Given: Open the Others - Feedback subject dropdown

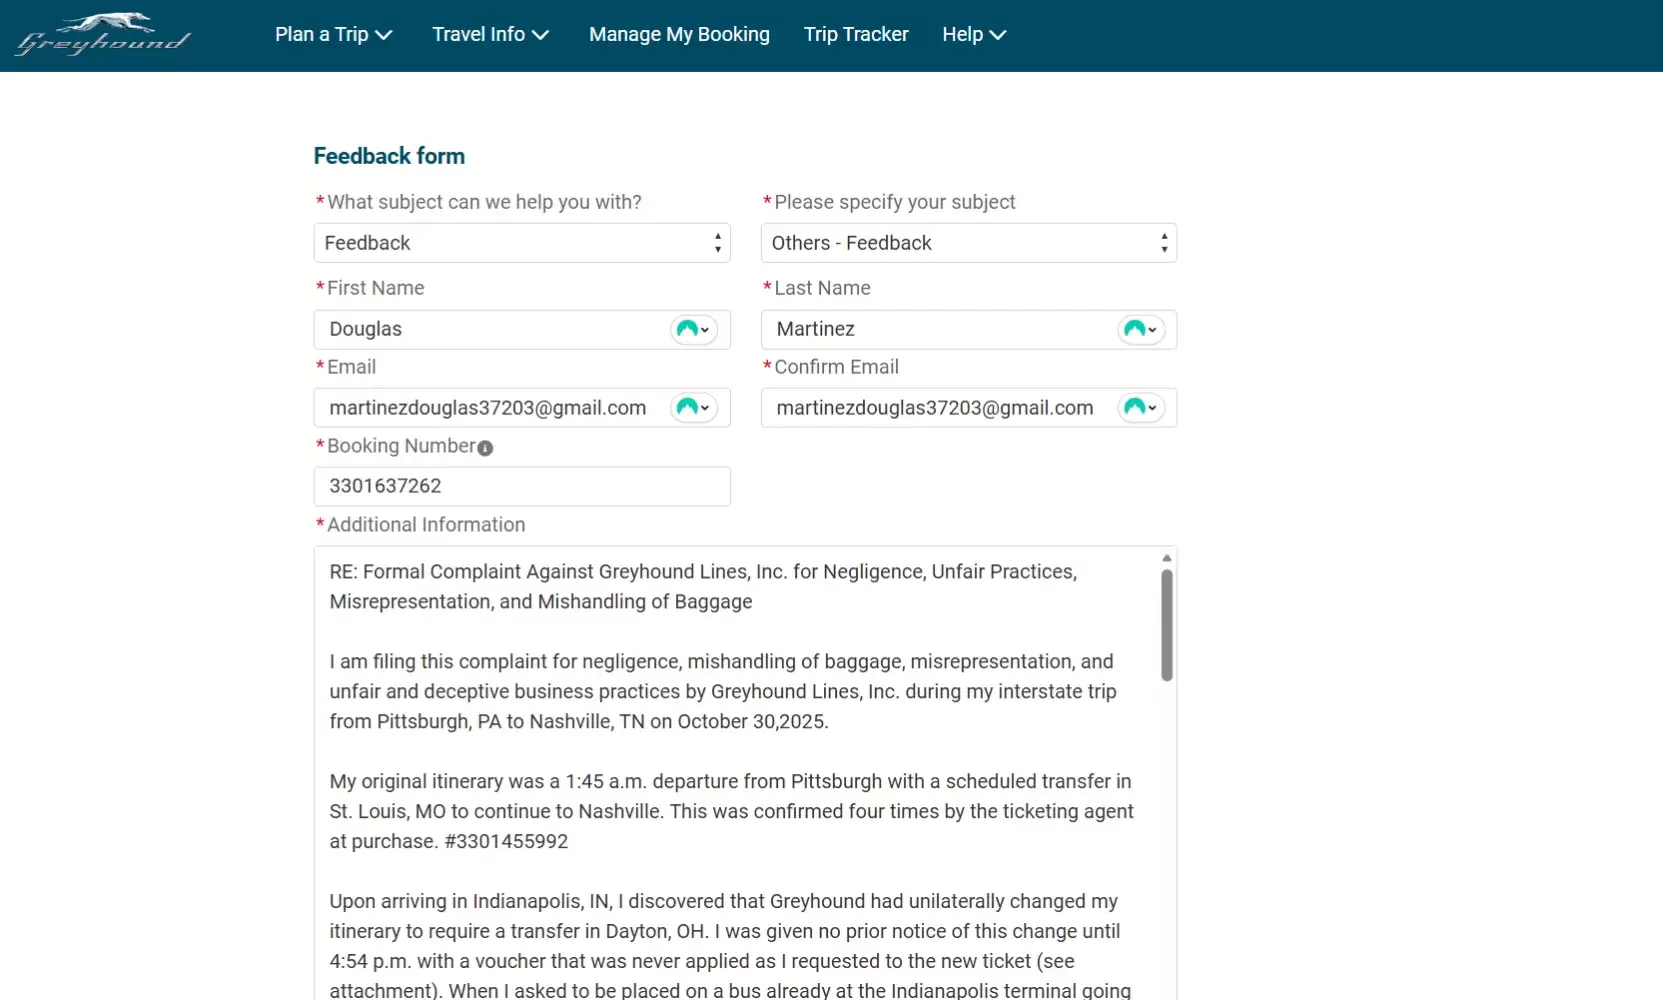Looking at the screenshot, I should point(968,243).
